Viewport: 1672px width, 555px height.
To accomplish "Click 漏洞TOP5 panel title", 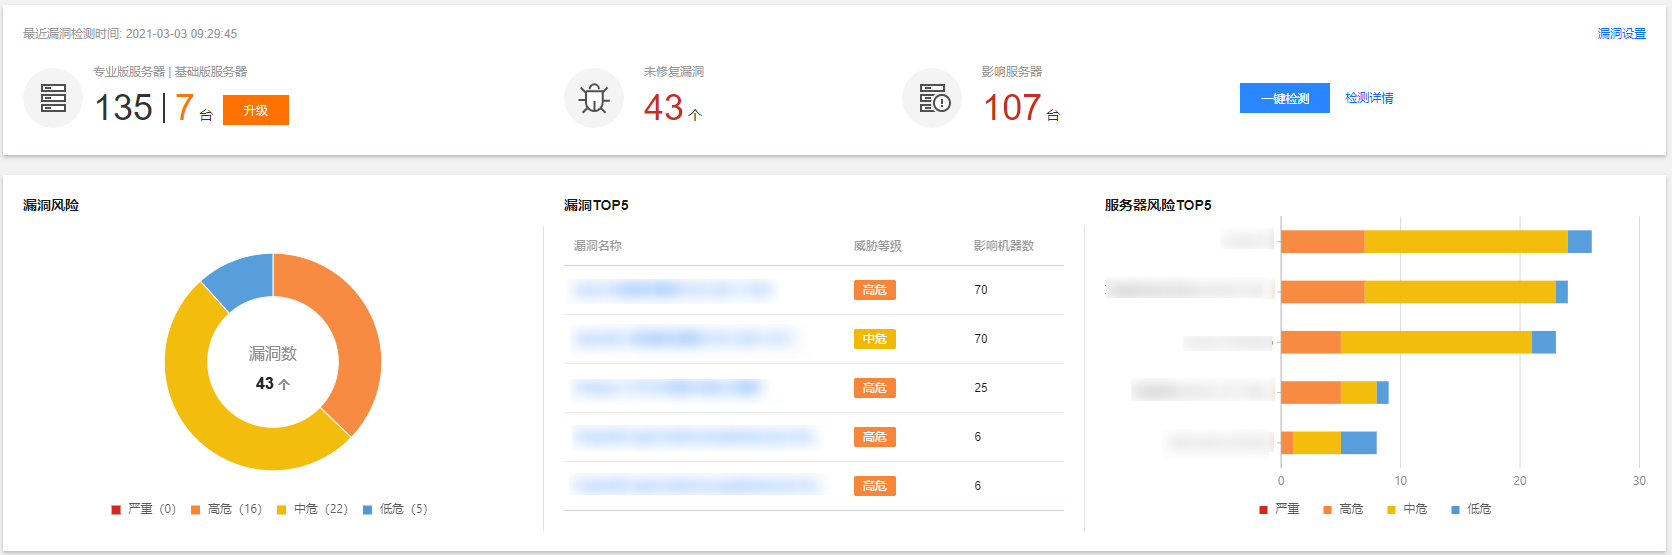I will coord(596,205).
